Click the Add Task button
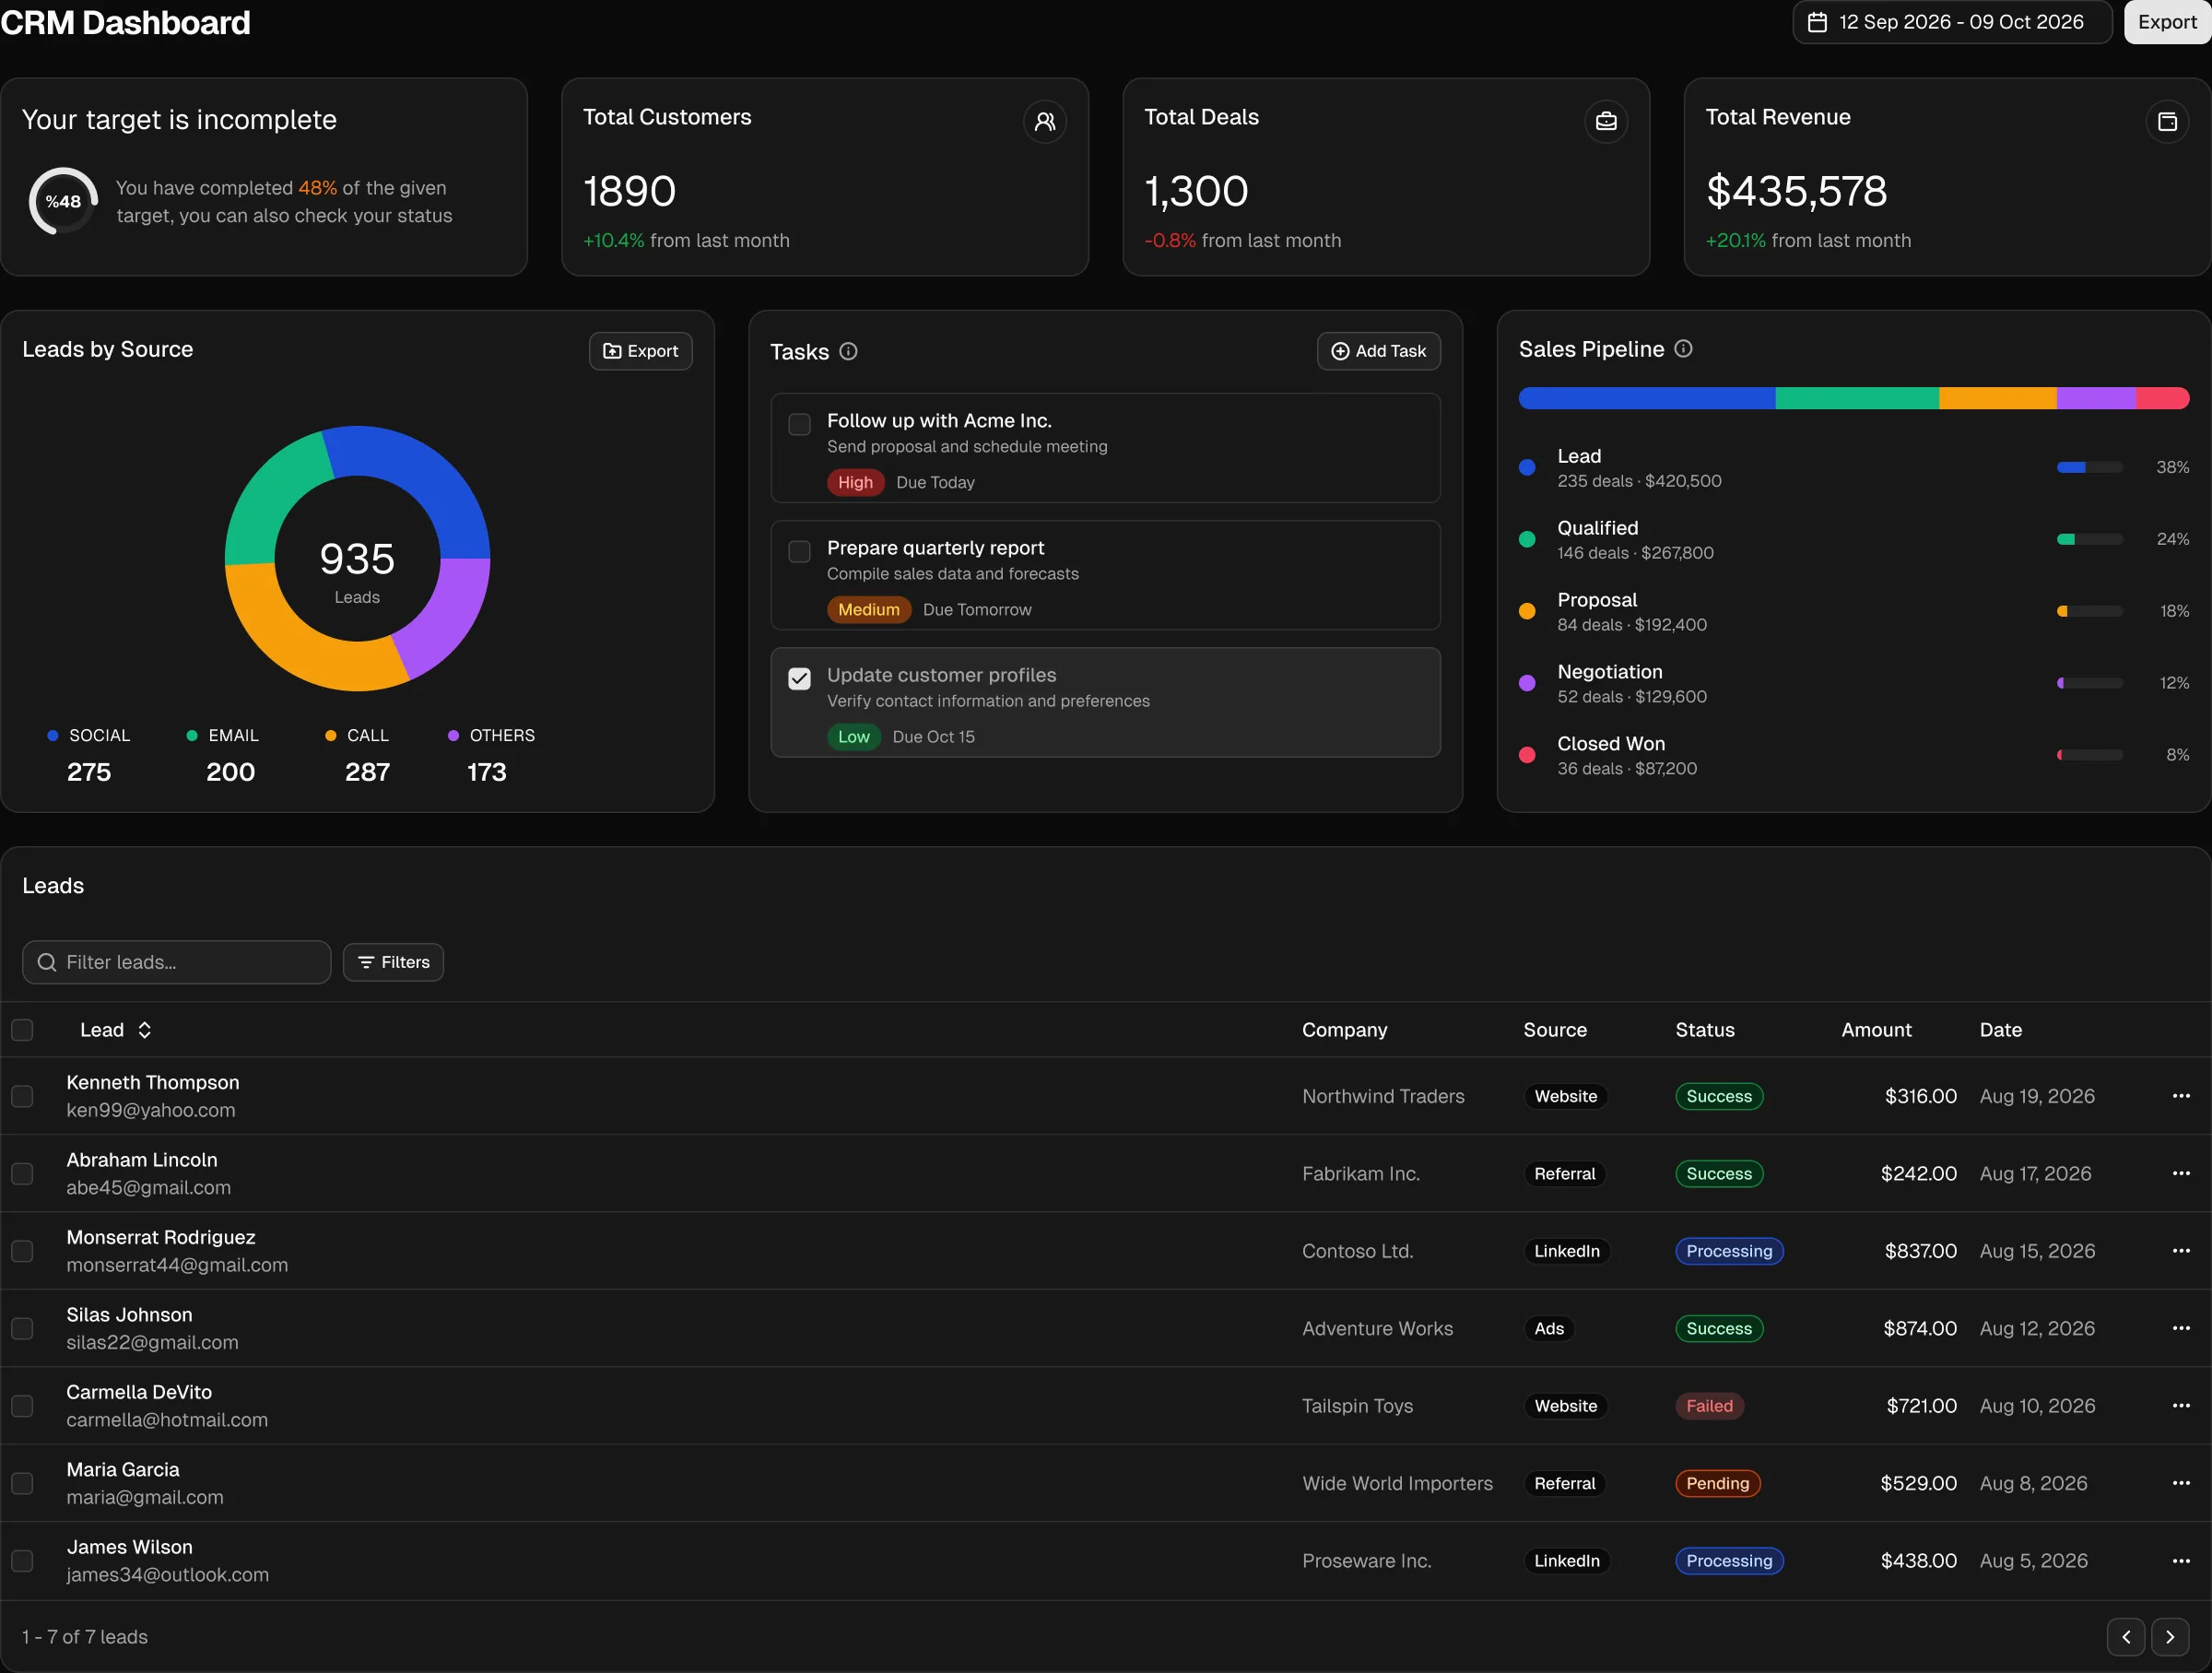This screenshot has height=1673, width=2212. [x=1378, y=351]
